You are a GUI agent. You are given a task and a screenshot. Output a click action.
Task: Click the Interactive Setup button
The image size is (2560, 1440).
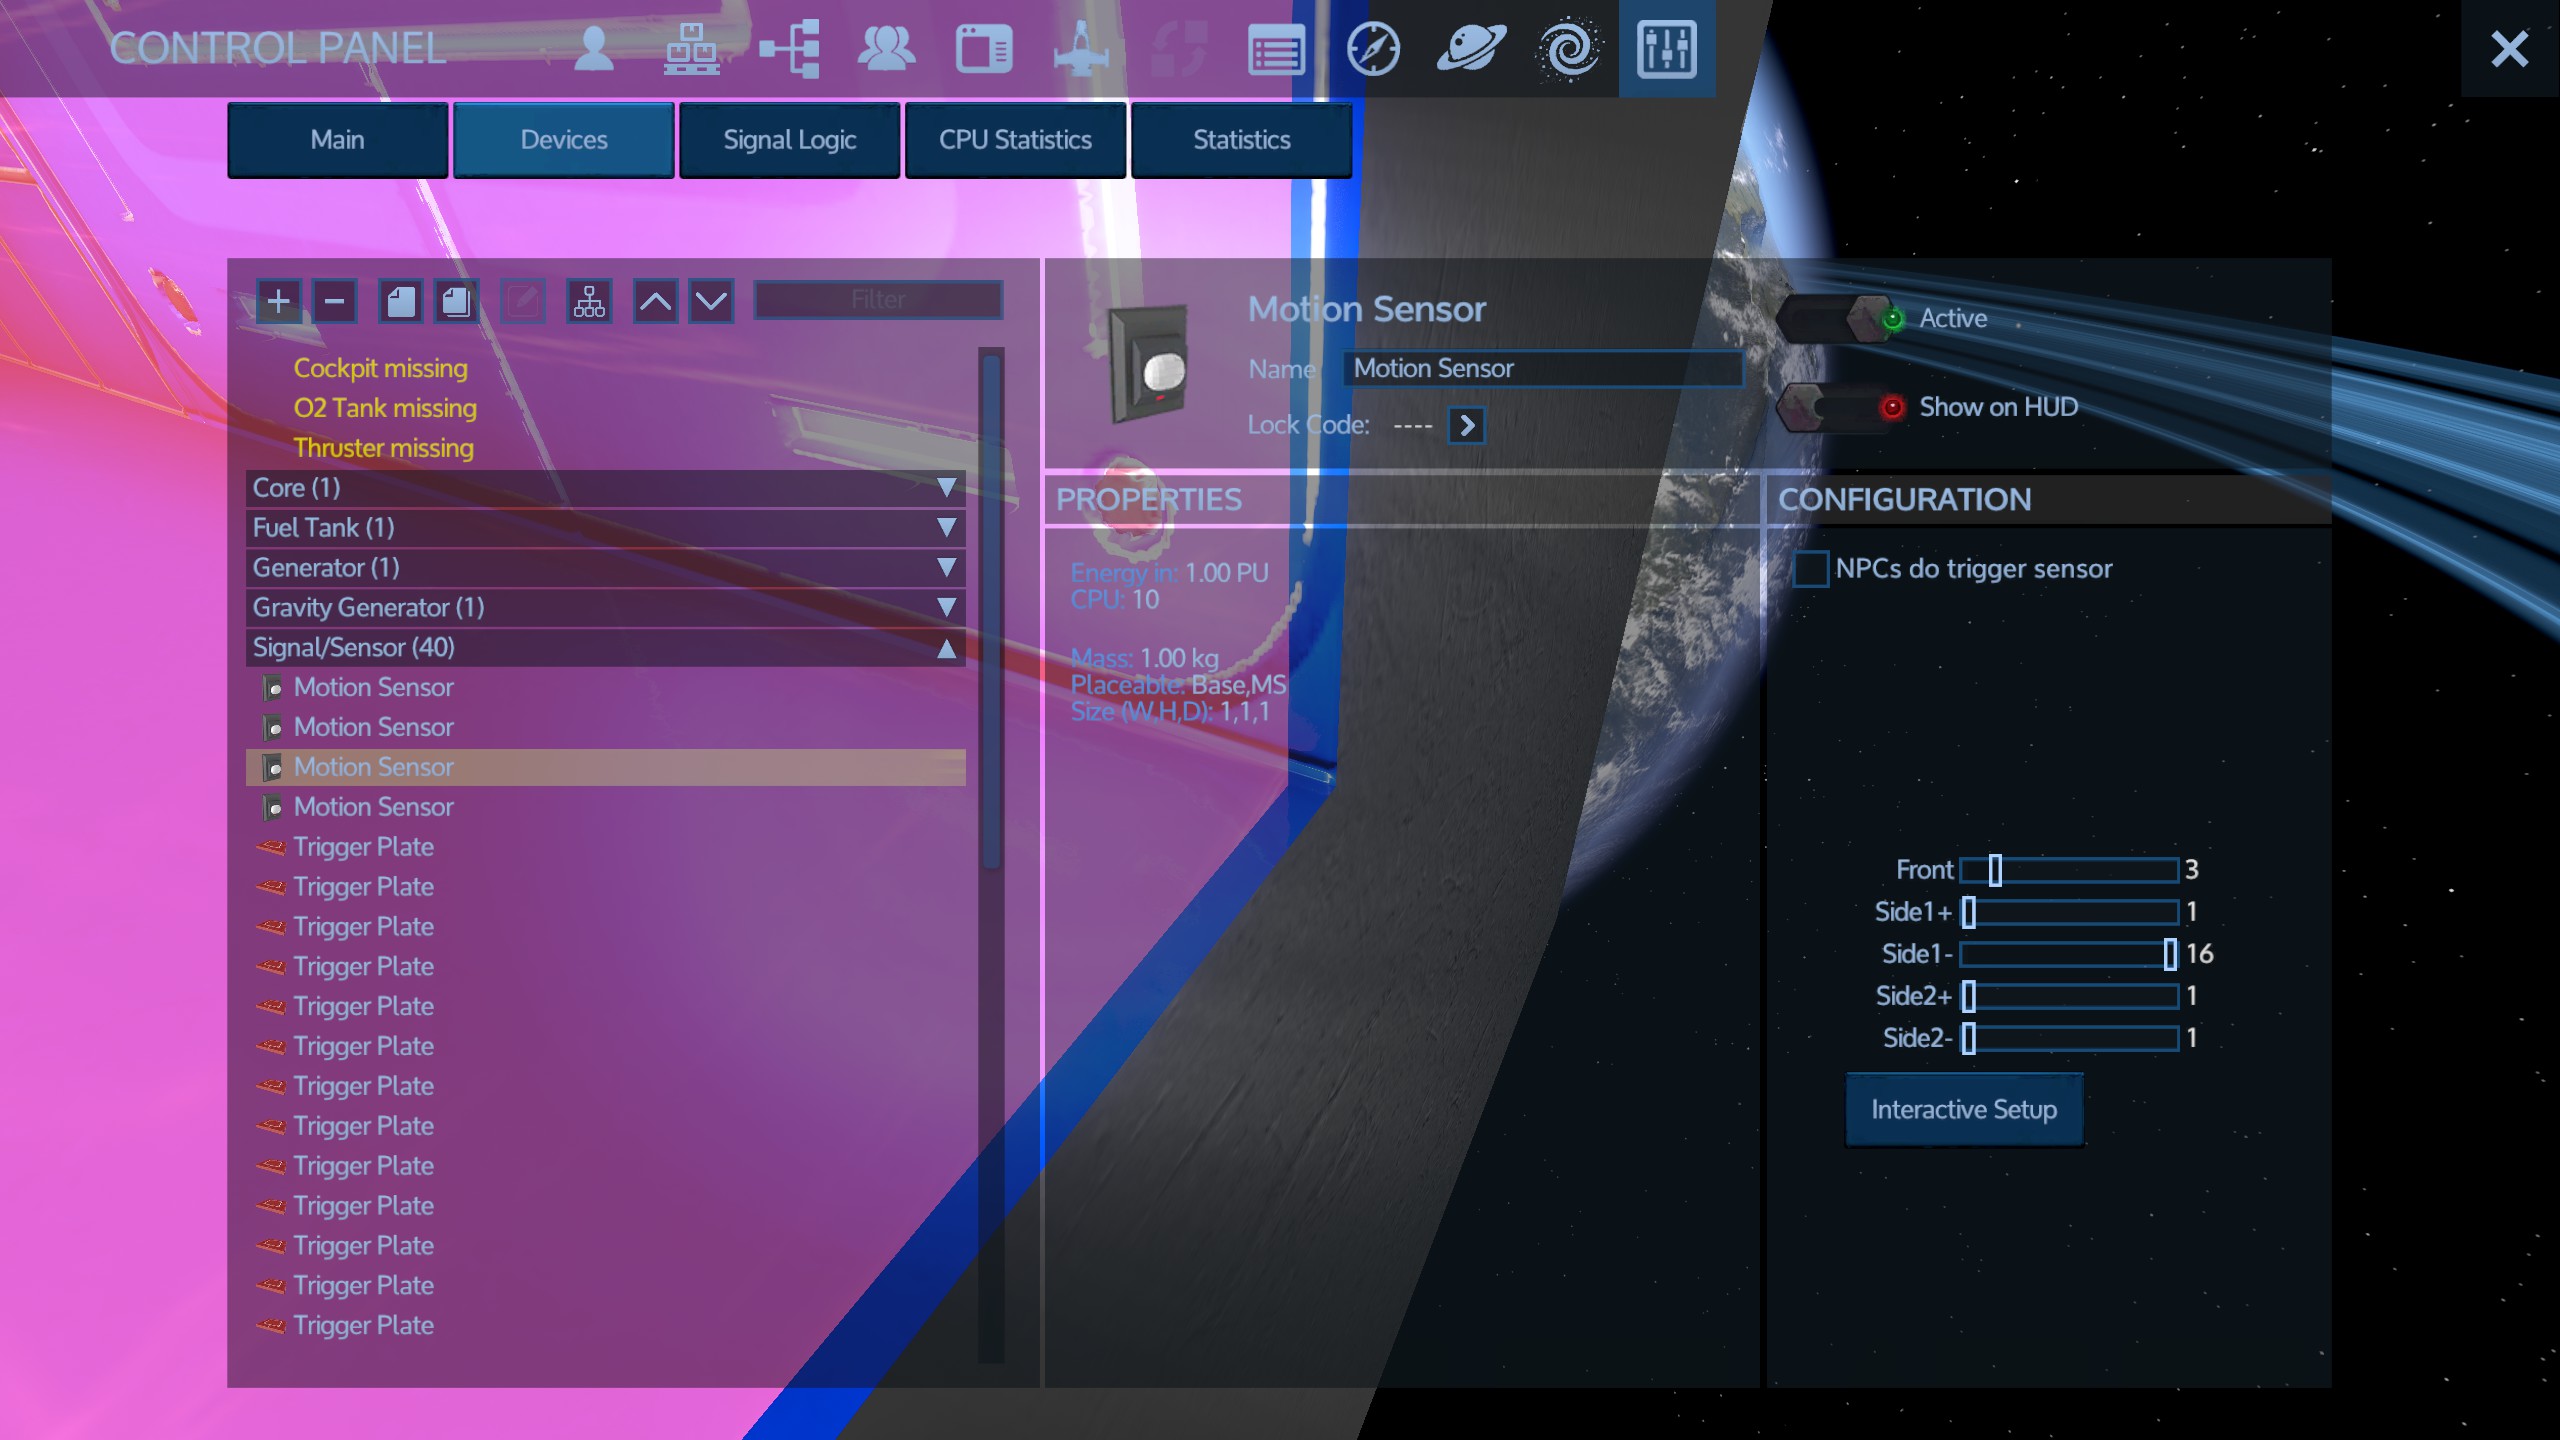[x=1964, y=1110]
